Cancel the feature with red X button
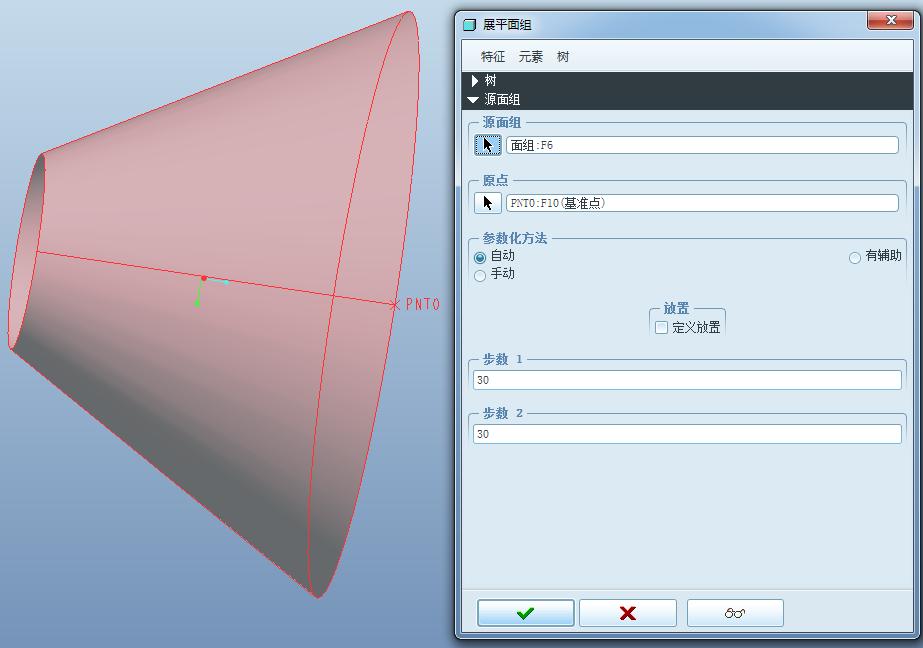The image size is (923, 648). click(628, 612)
